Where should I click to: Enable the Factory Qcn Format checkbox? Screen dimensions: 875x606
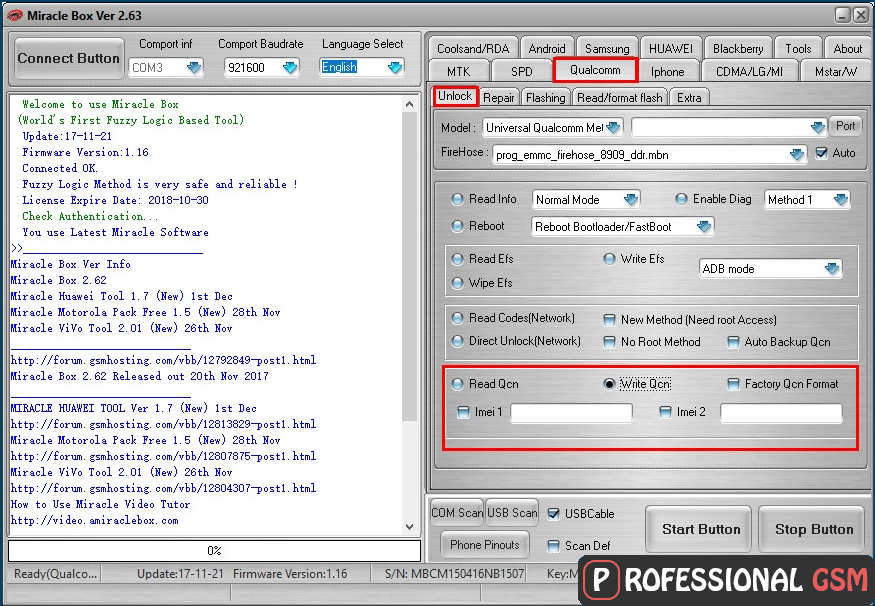(734, 384)
